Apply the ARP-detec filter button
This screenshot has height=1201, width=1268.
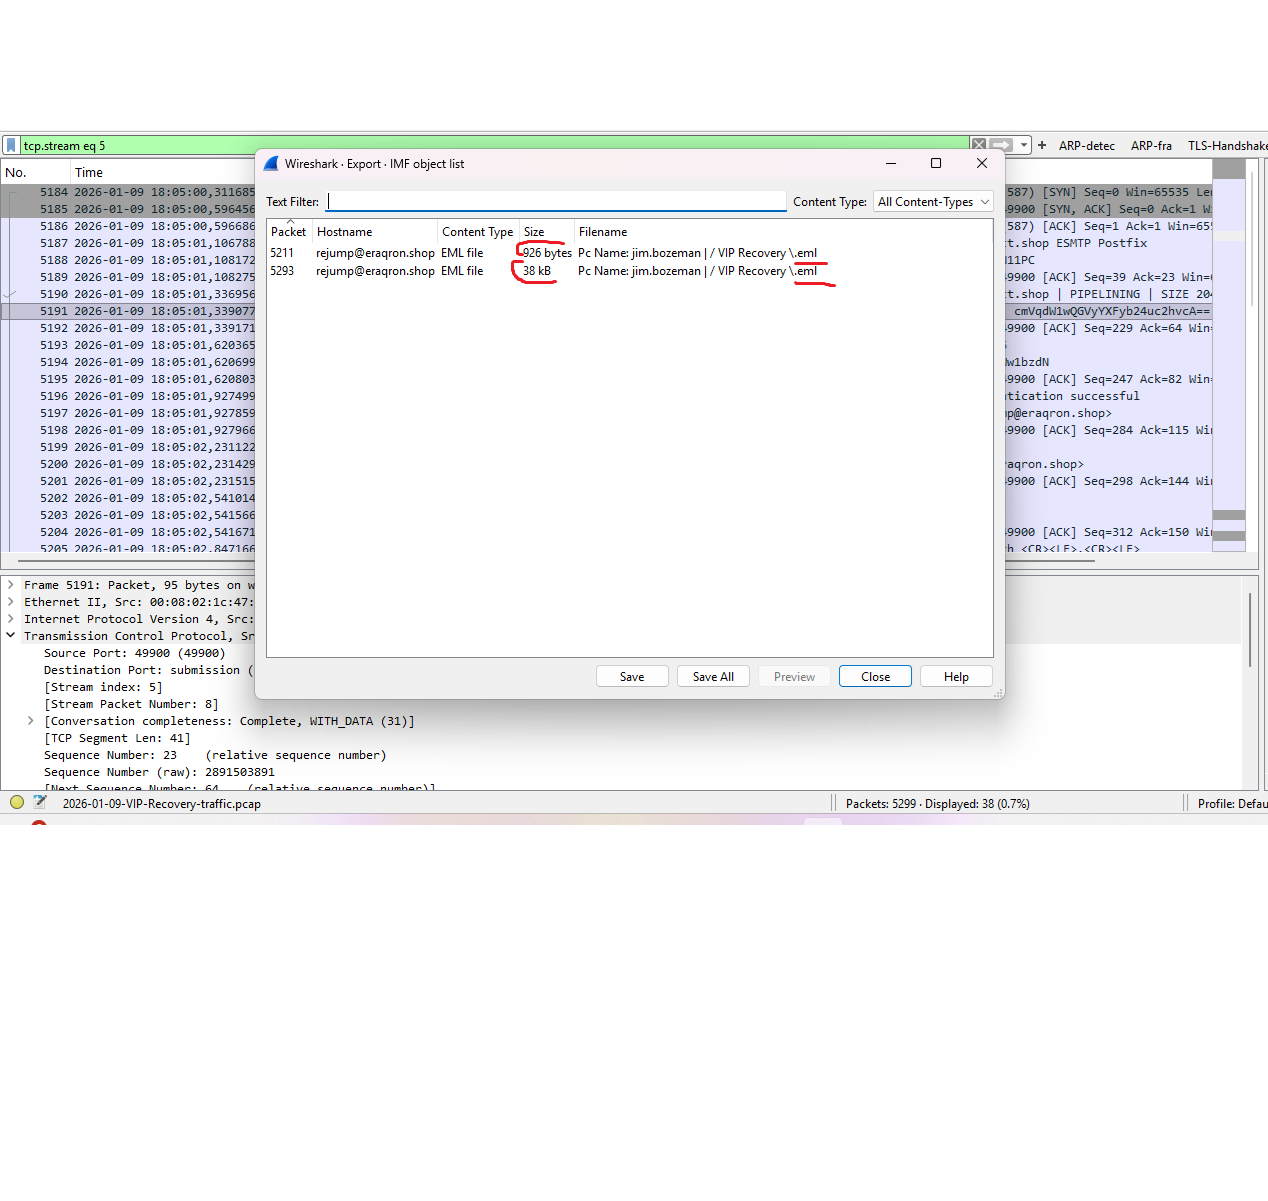[1087, 145]
